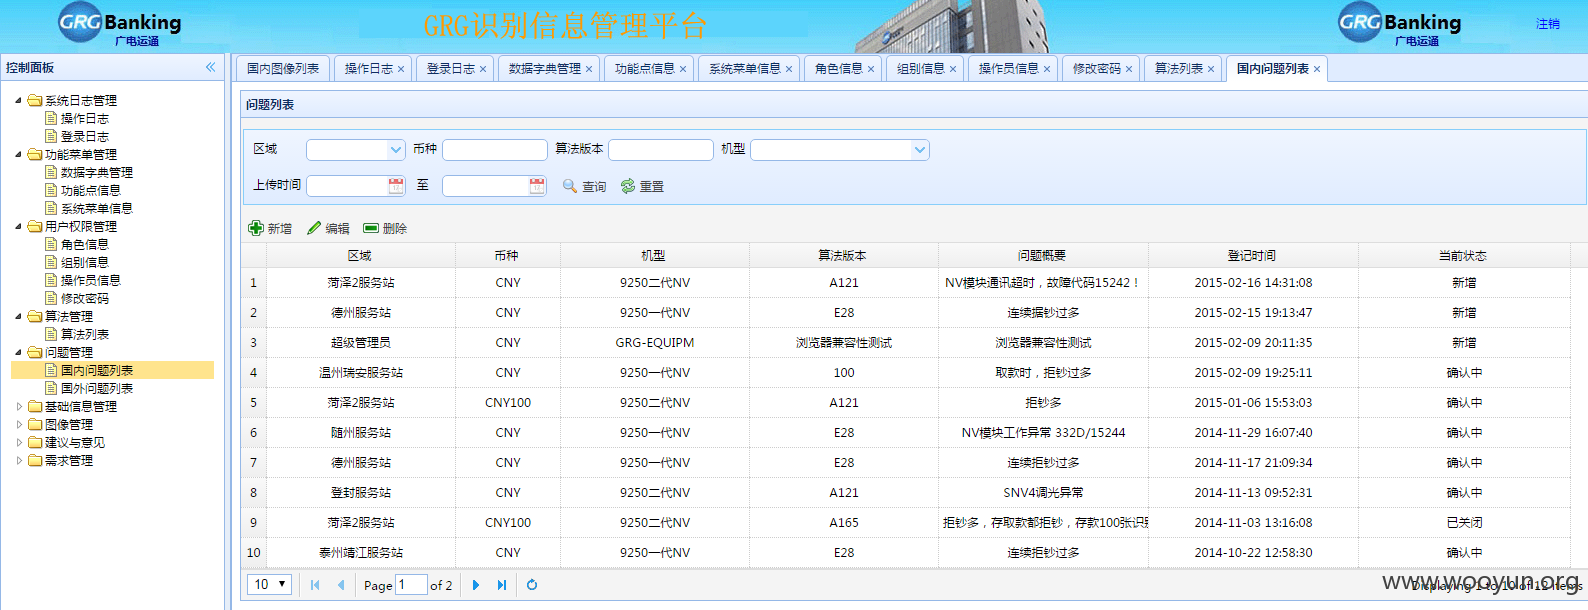Expand the 基础信息管理 tree folder
The image size is (1588, 610).
pyautogui.click(x=19, y=406)
